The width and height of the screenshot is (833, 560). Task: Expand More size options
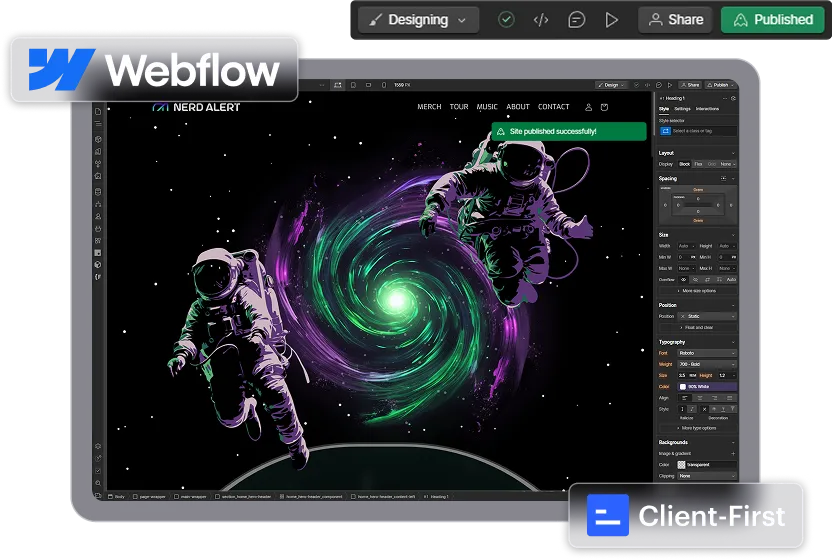(x=696, y=291)
